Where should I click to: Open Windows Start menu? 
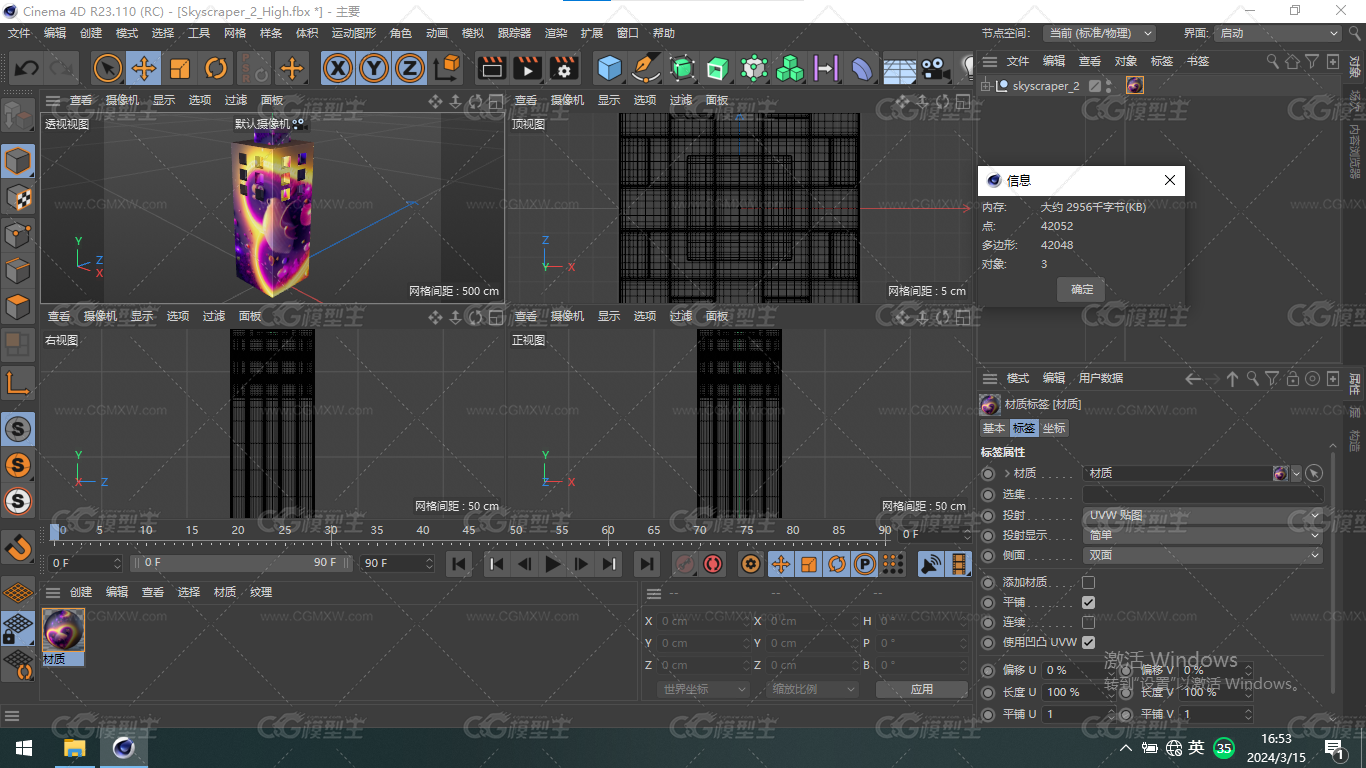24,748
